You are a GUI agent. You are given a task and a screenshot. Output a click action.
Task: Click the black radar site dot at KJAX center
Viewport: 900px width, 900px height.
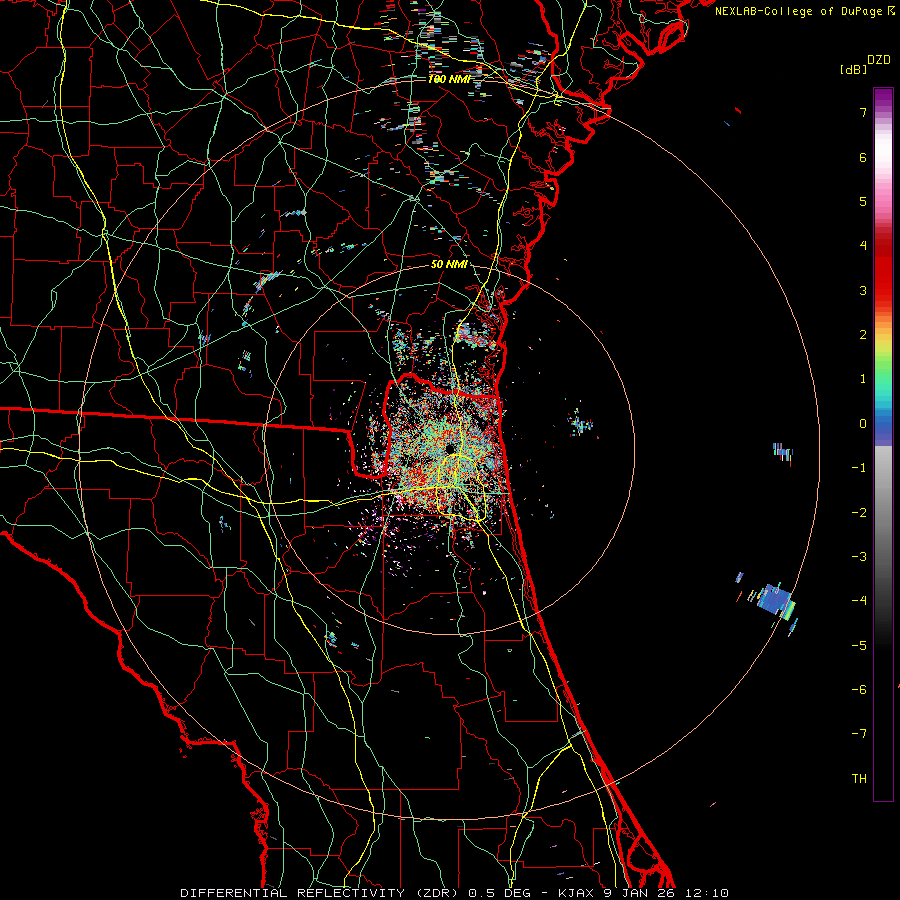click(x=450, y=448)
